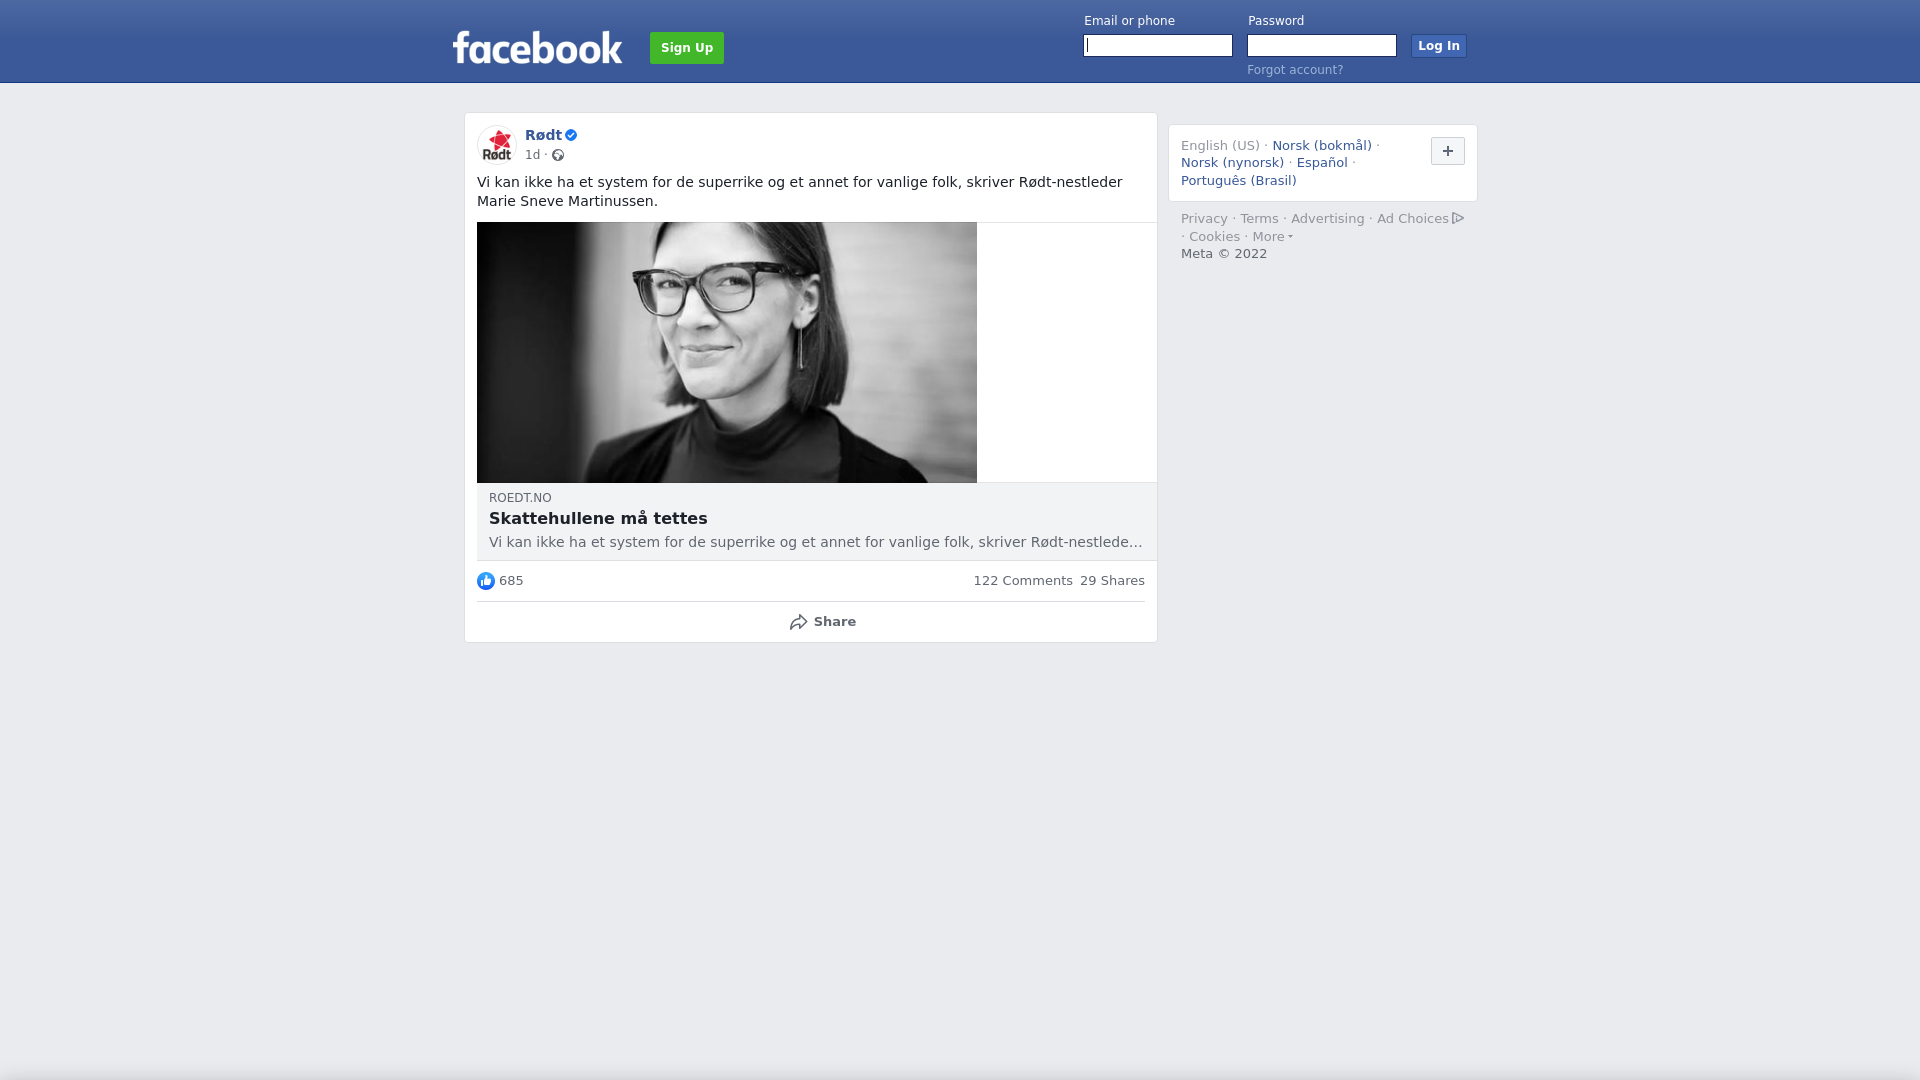Focus the Email or phone field
The image size is (1920, 1080).
[x=1158, y=46]
